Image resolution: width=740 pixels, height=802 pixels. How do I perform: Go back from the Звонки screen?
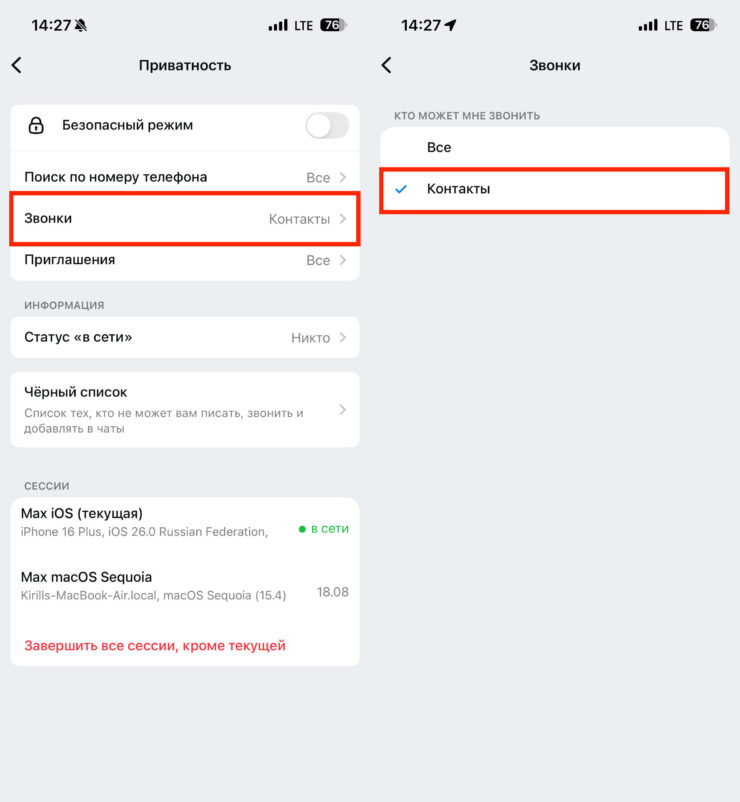[386, 65]
